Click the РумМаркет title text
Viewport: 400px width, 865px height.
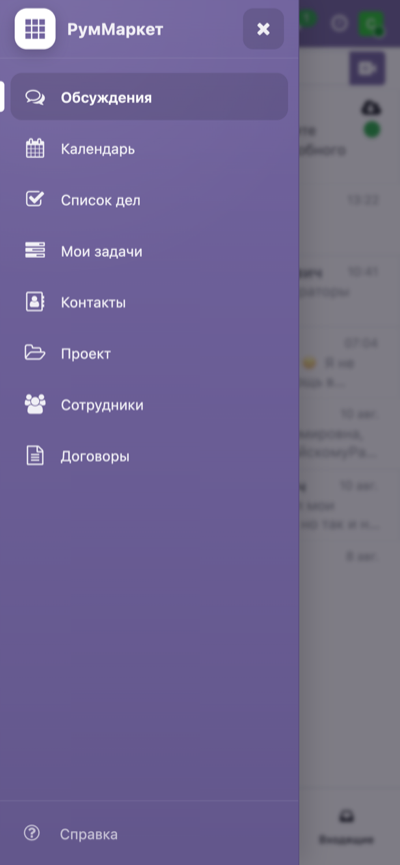tap(115, 29)
